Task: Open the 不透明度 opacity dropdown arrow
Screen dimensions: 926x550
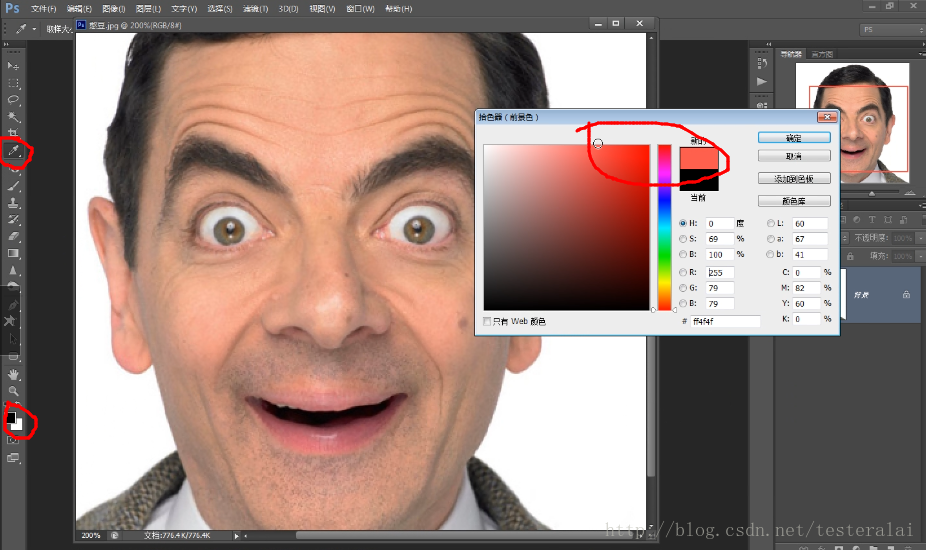Action: click(920, 238)
